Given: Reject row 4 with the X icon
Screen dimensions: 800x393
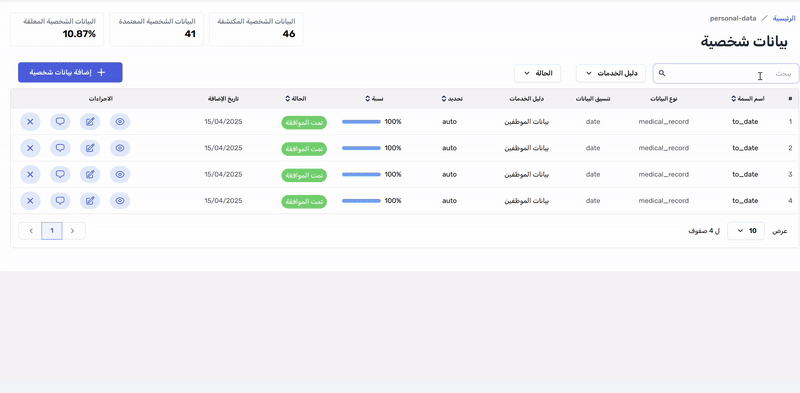Looking at the screenshot, I should coord(30,201).
